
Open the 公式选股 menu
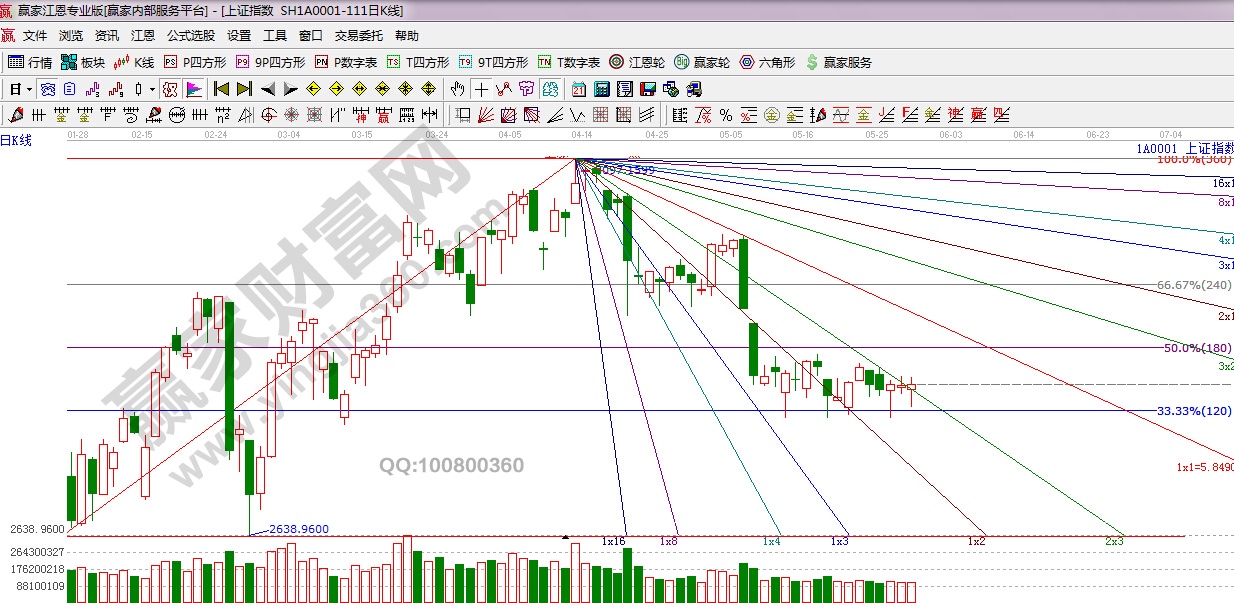(190, 36)
